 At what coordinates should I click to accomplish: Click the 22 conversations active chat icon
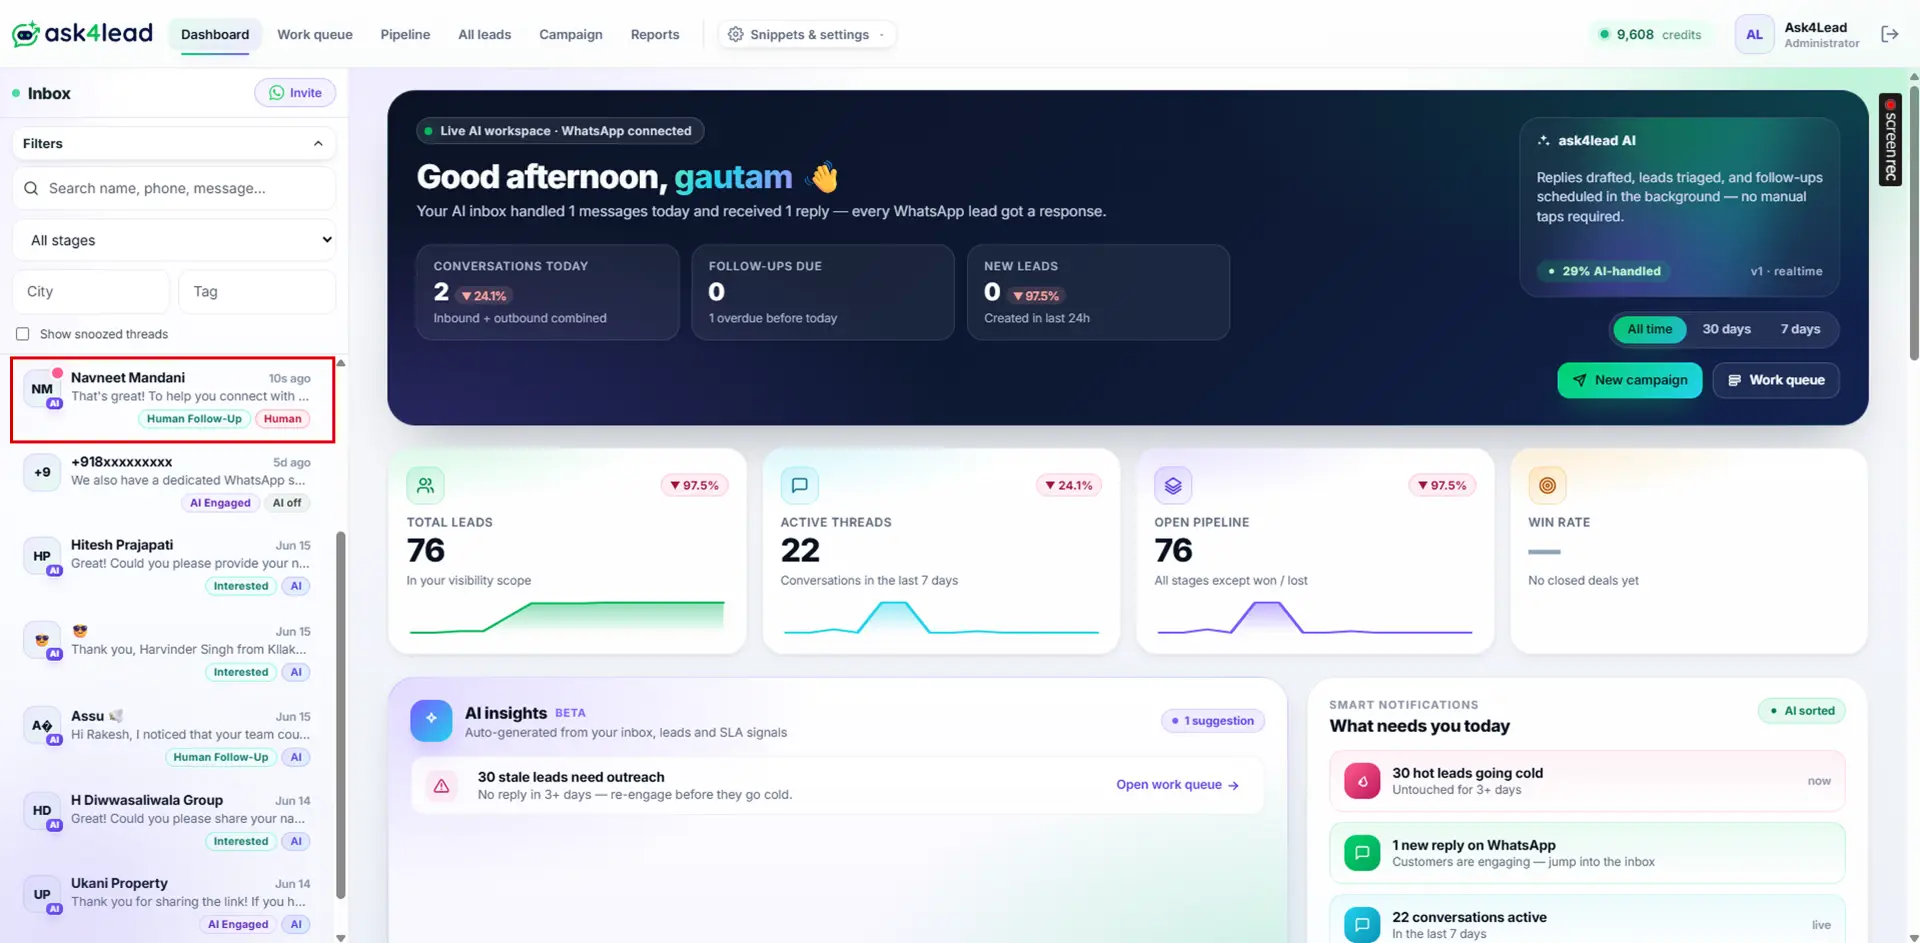pyautogui.click(x=1362, y=925)
